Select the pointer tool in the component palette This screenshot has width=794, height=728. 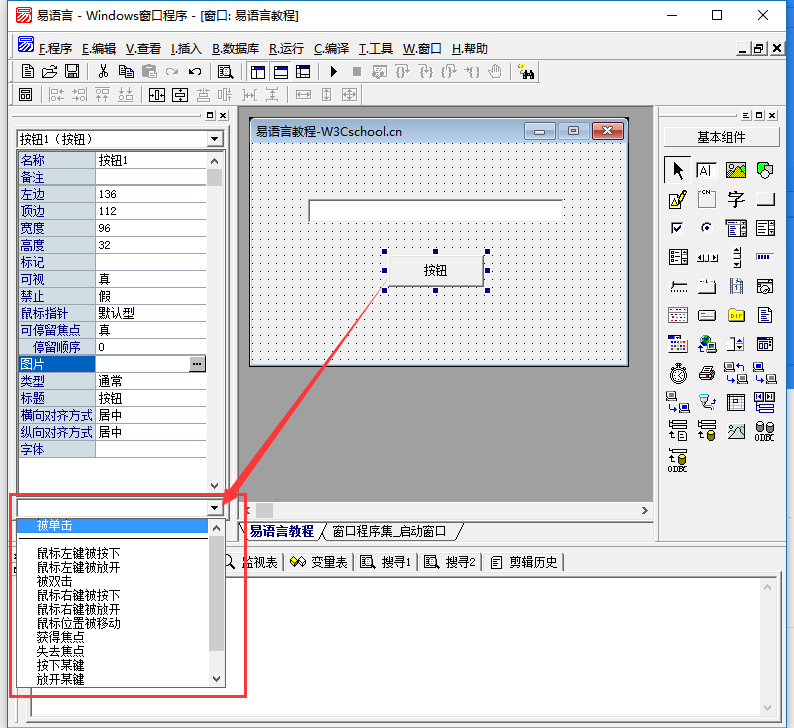tap(677, 170)
